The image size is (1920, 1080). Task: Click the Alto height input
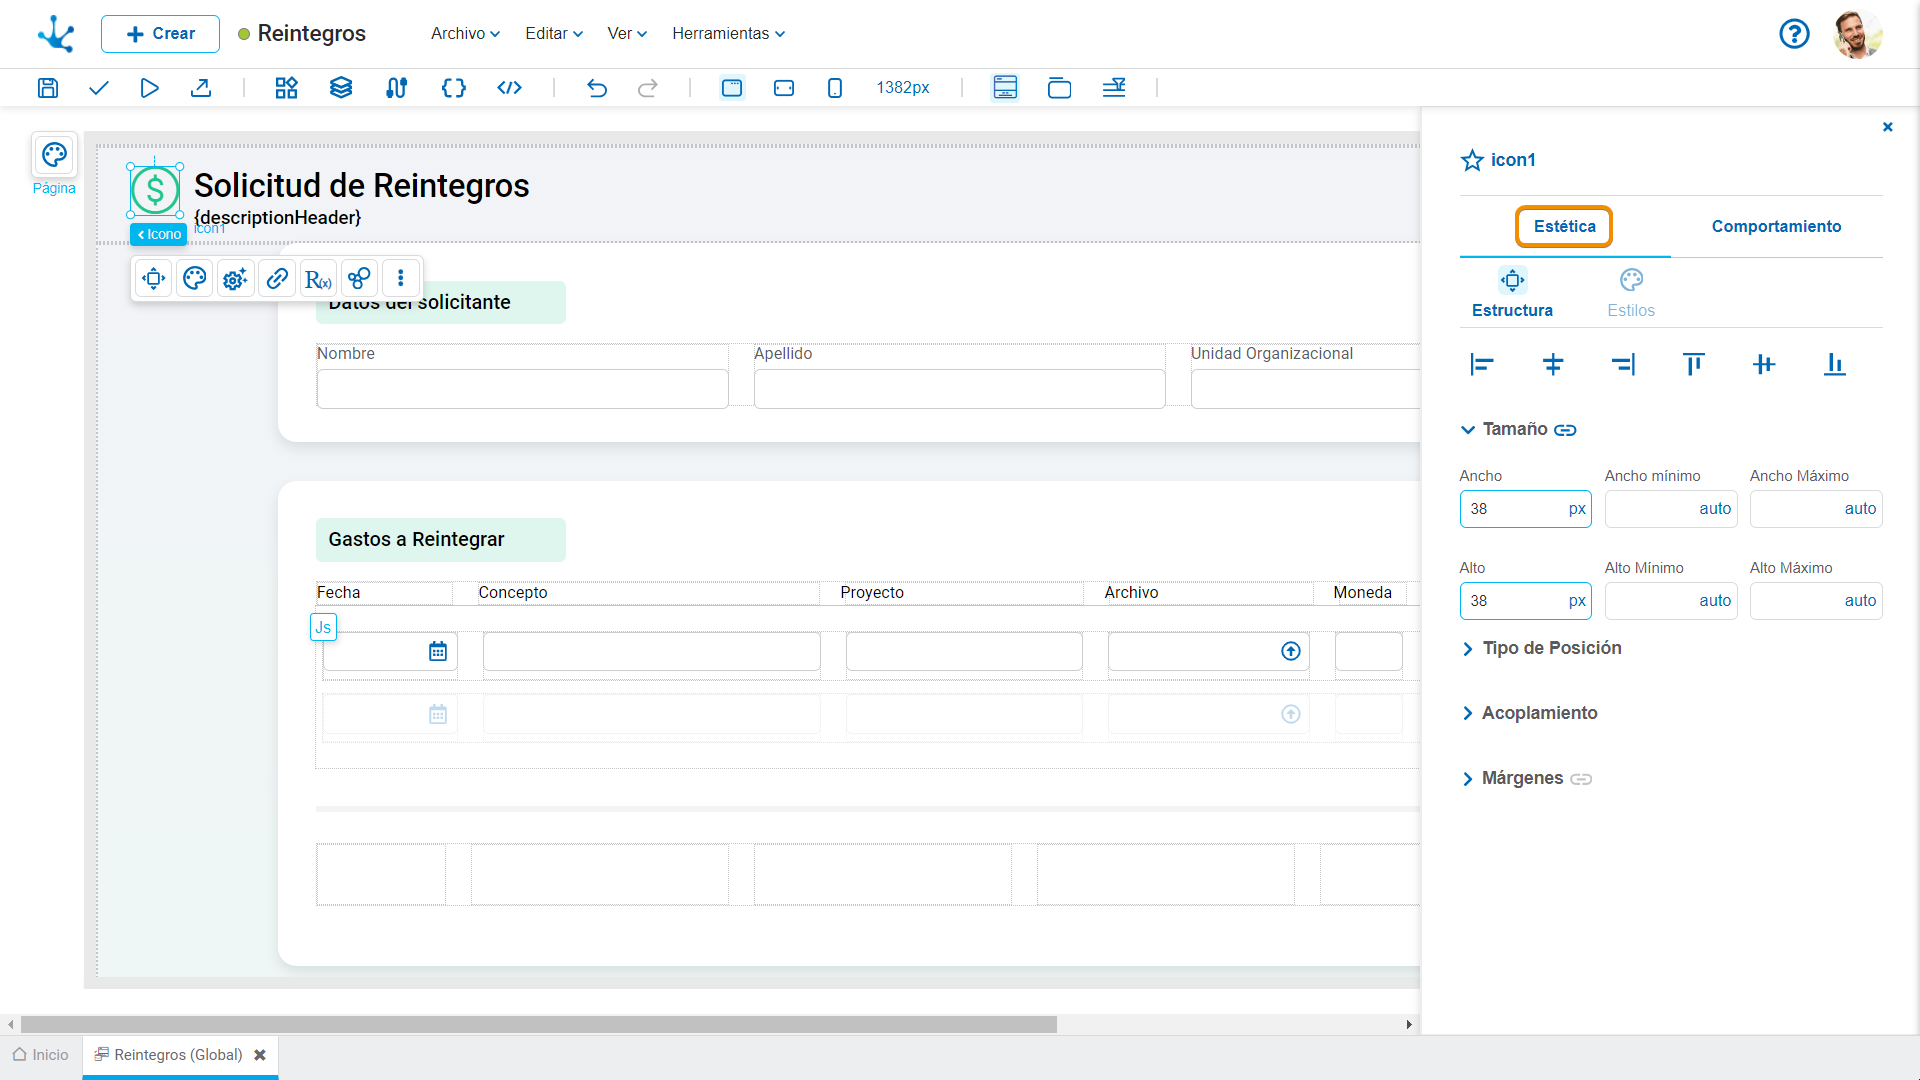point(1525,601)
